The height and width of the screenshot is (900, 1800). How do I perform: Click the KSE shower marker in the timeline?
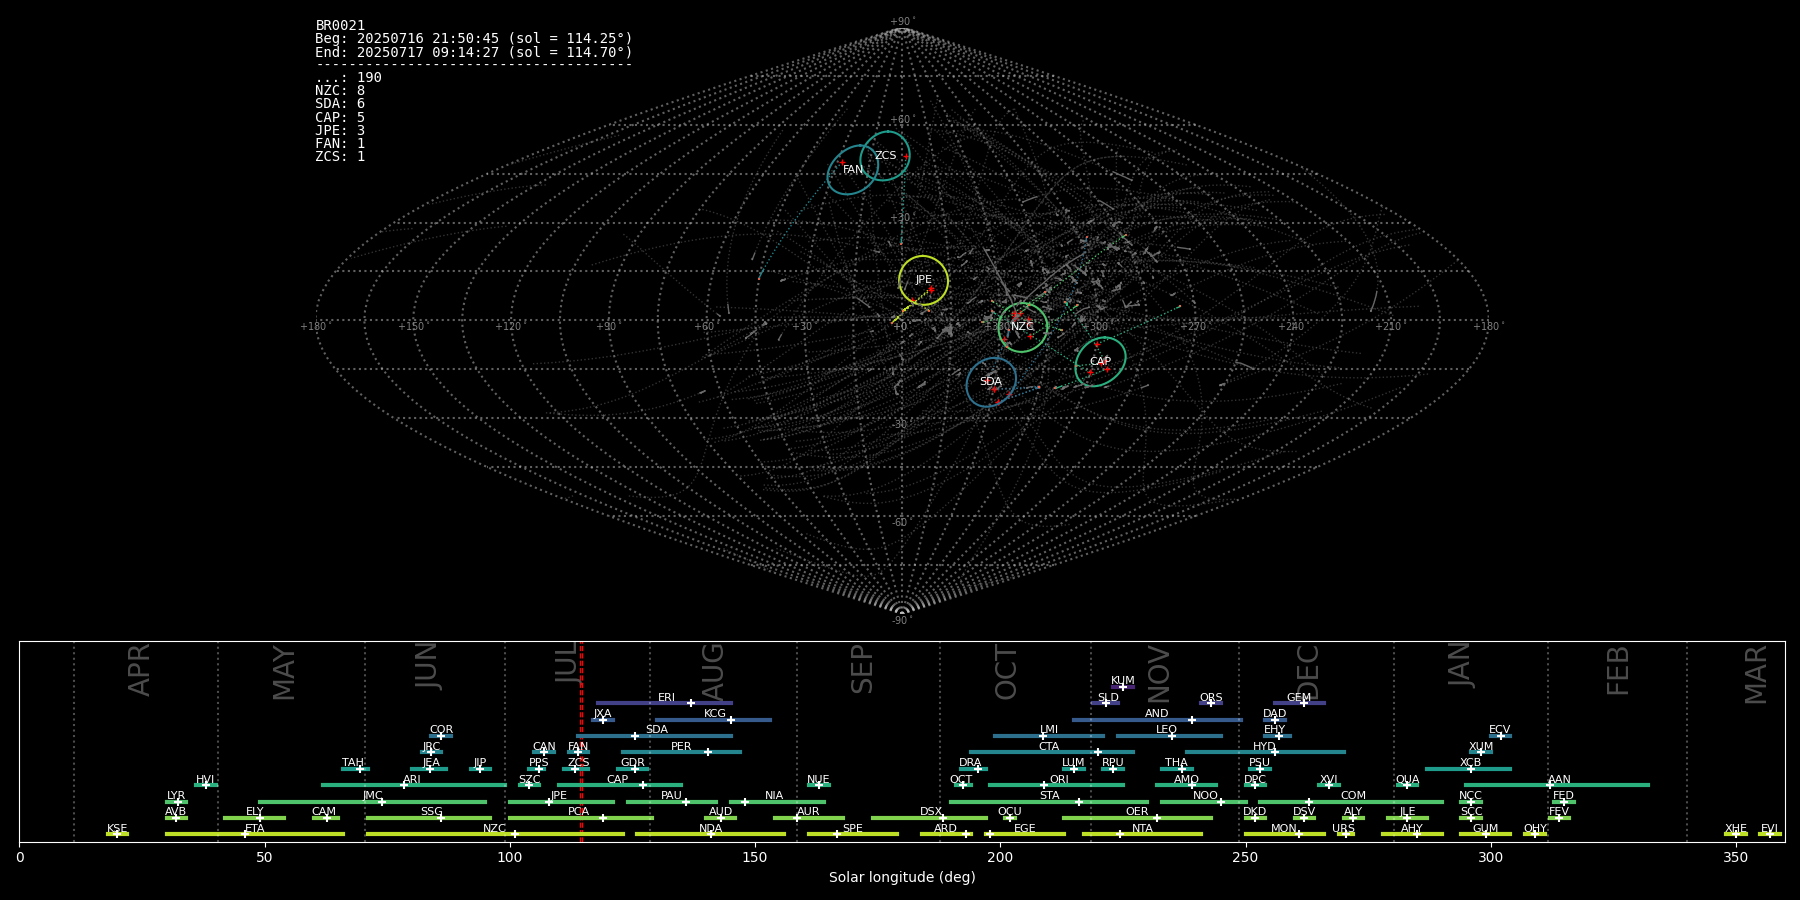click(x=117, y=834)
